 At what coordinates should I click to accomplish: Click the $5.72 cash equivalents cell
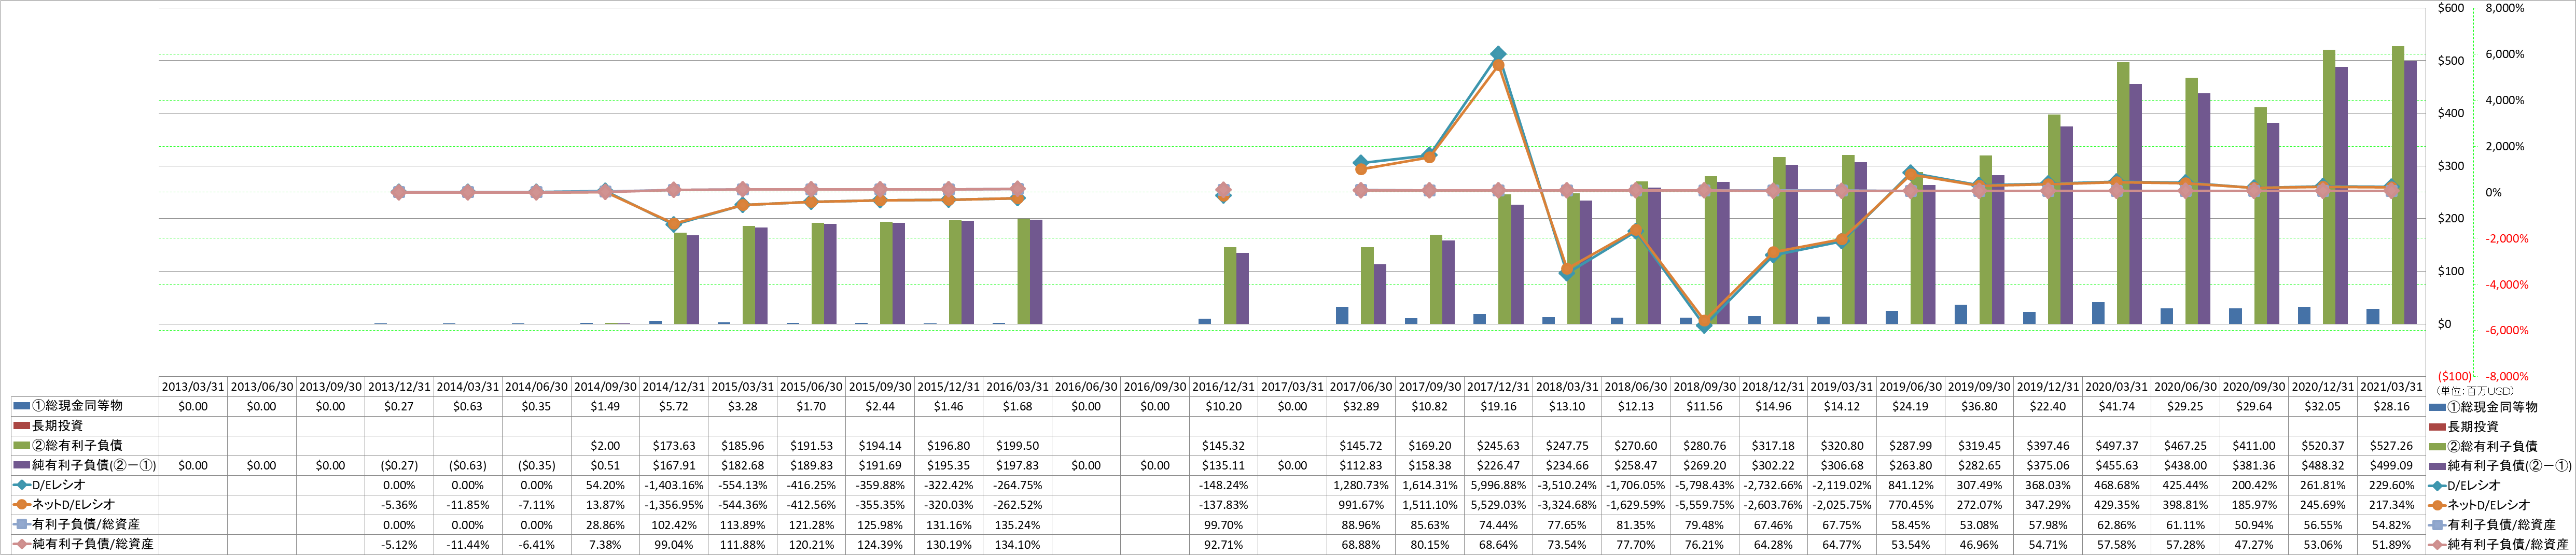[674, 407]
